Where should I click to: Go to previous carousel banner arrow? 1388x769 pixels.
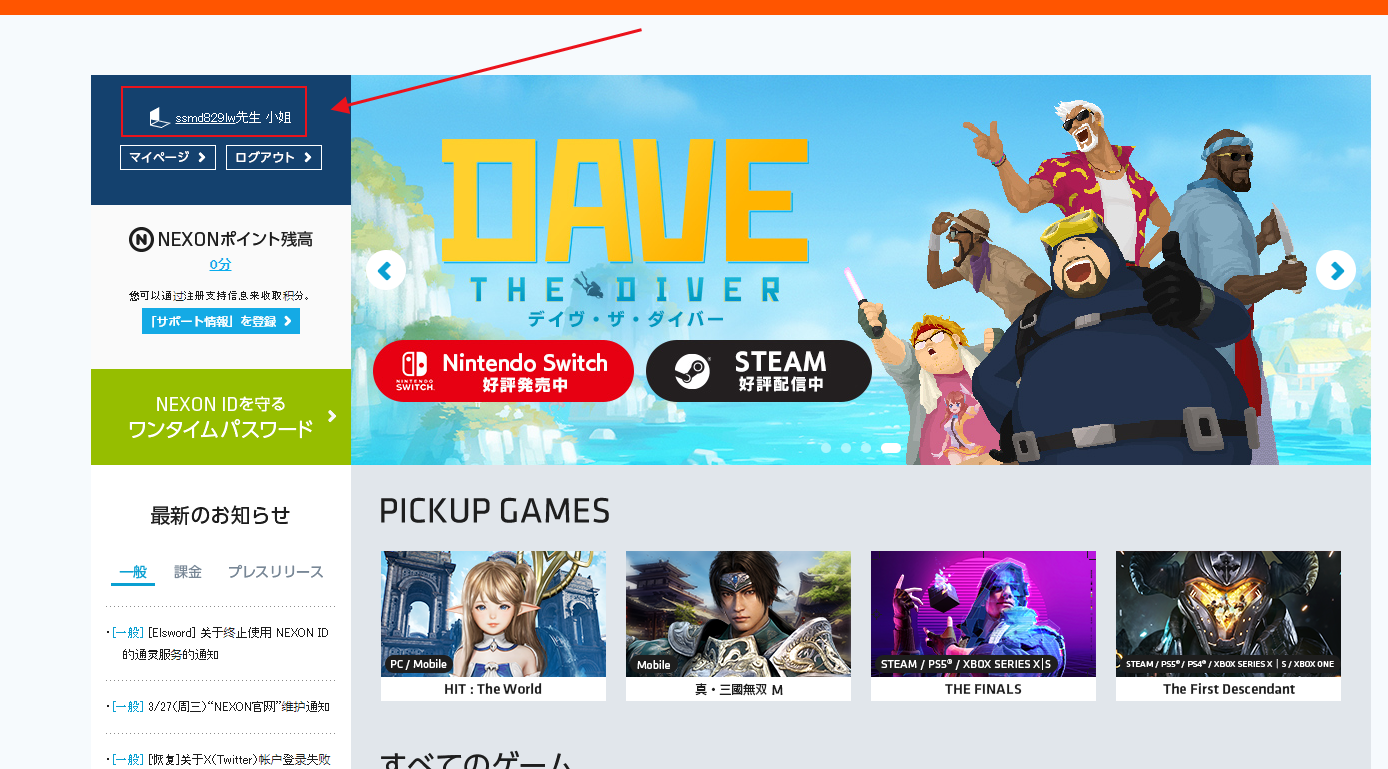click(386, 270)
